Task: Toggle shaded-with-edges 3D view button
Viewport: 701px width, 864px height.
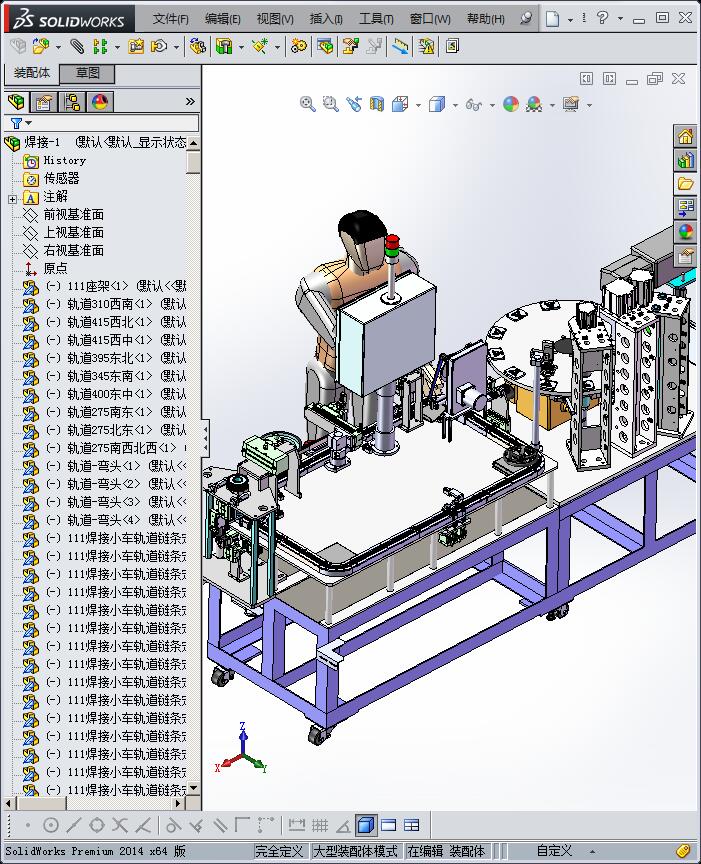Action: (x=365, y=825)
